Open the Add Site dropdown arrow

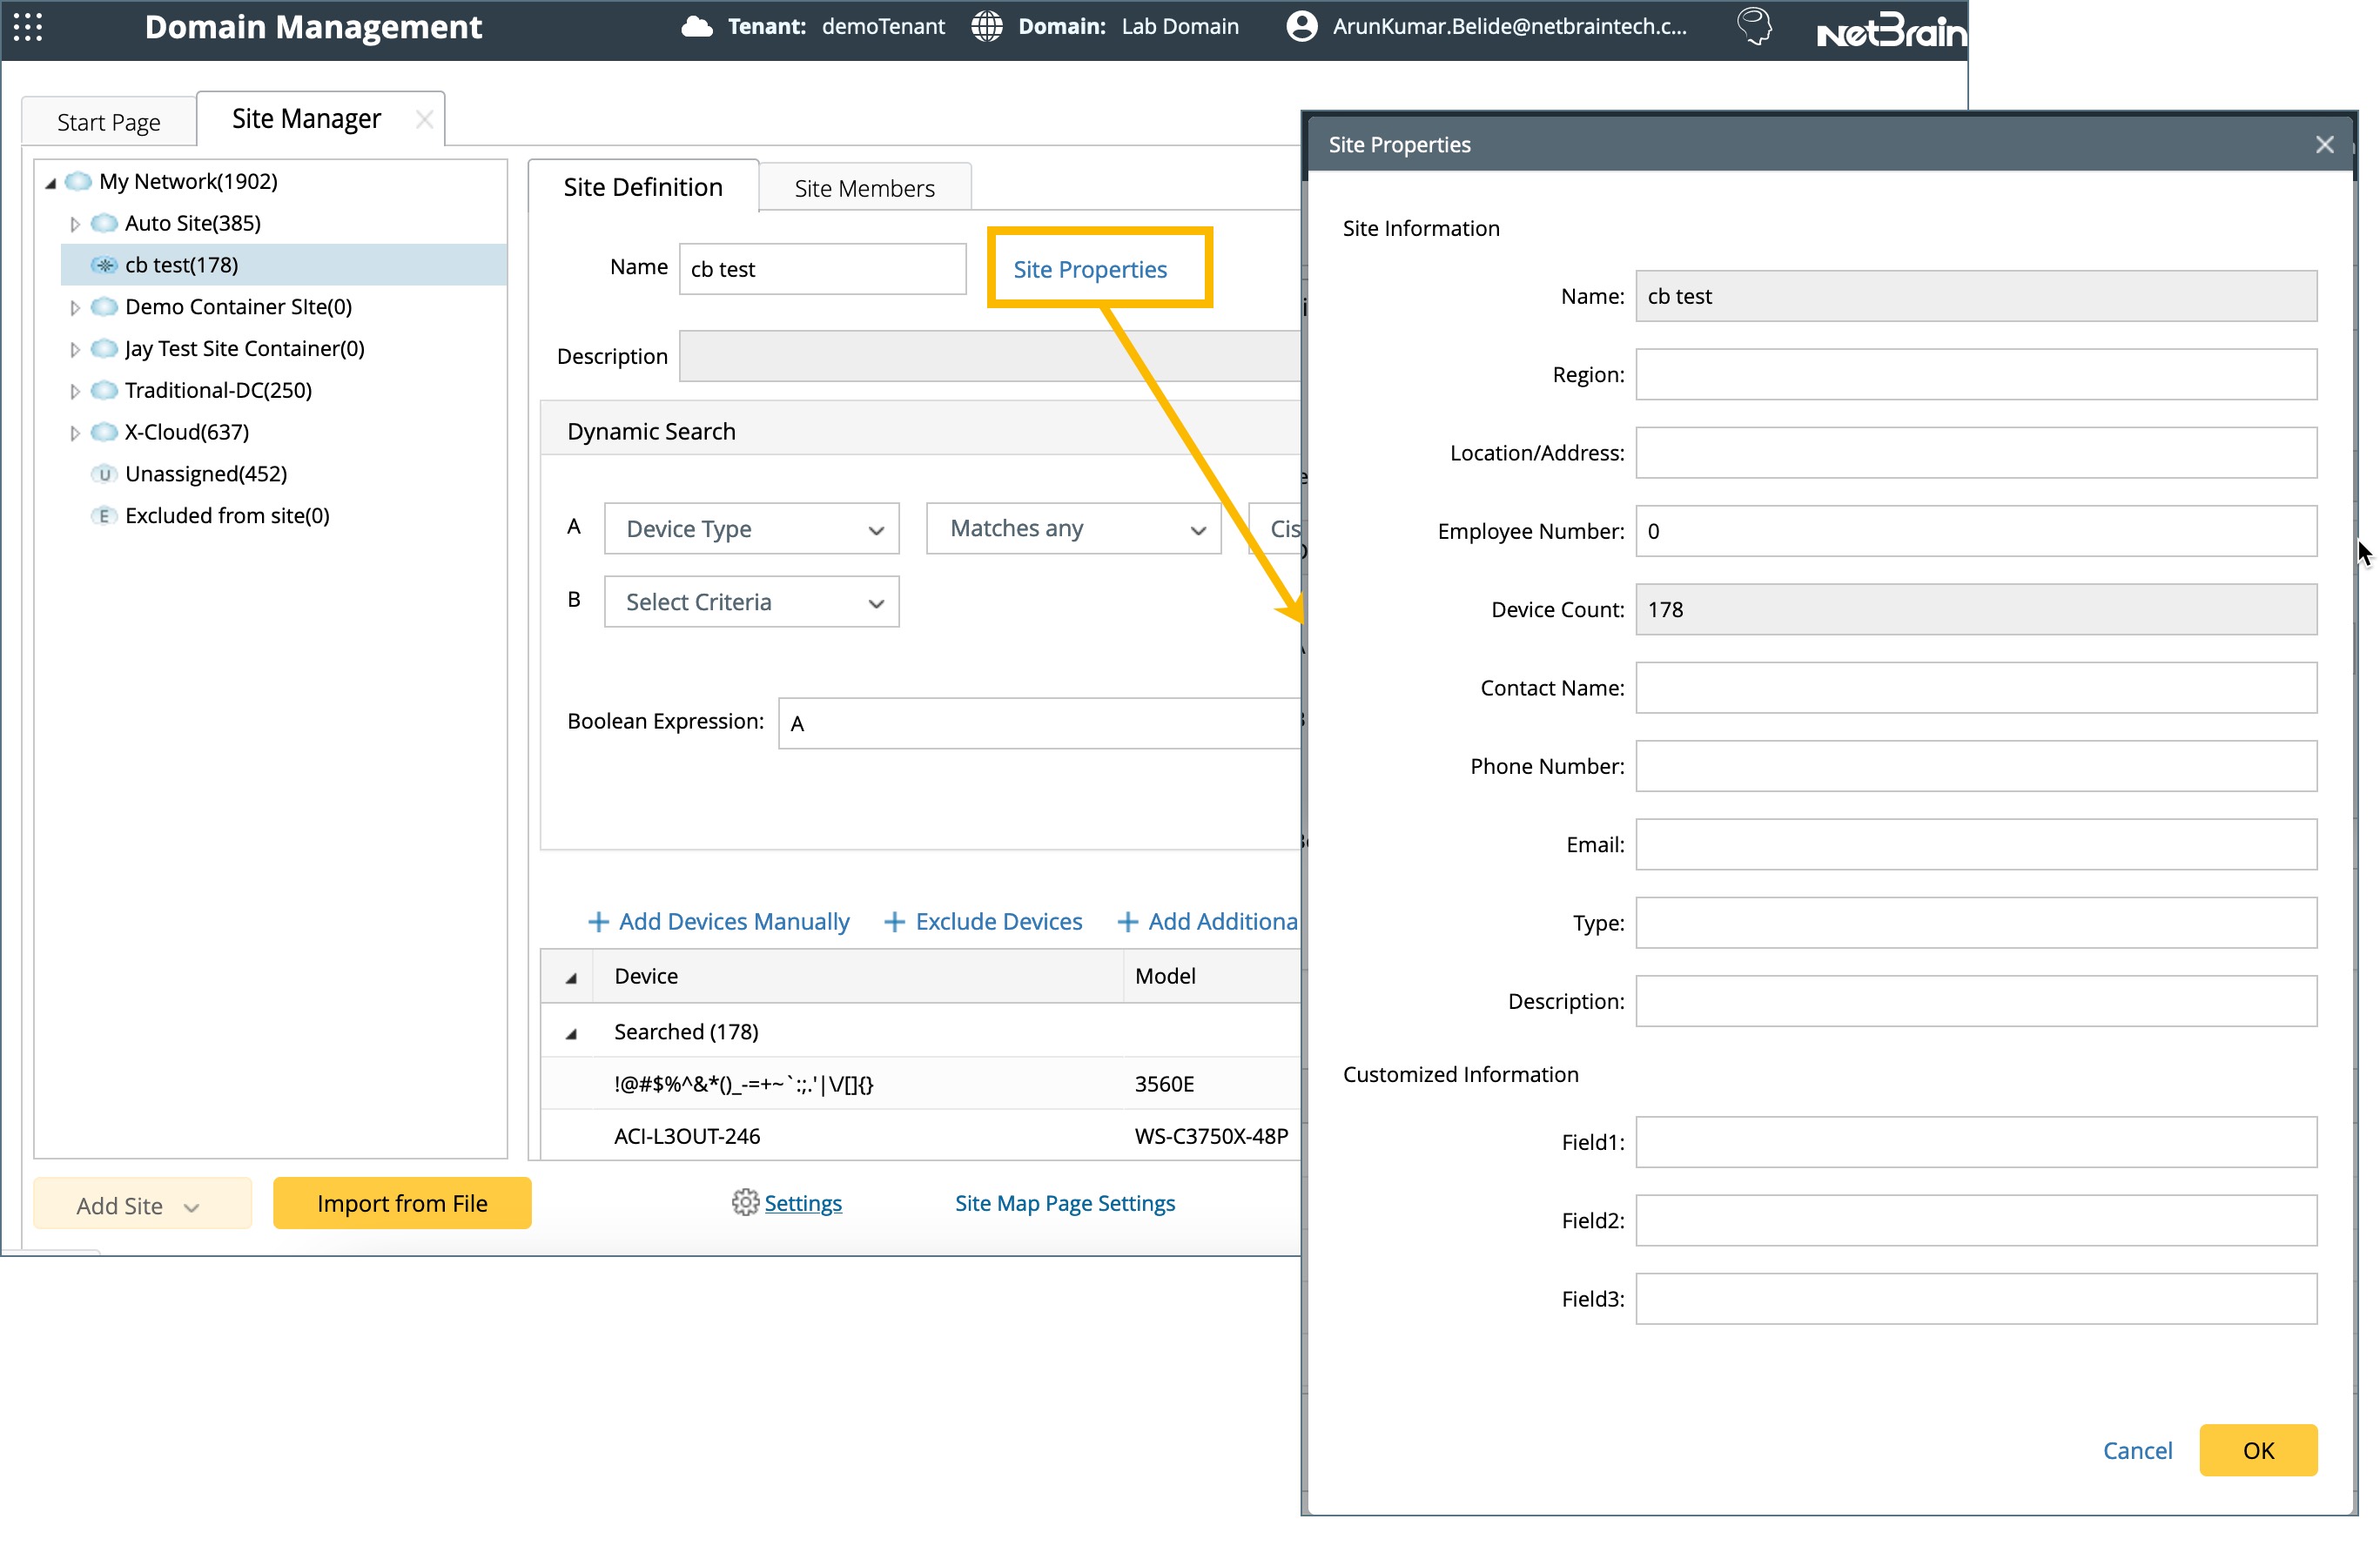(192, 1206)
